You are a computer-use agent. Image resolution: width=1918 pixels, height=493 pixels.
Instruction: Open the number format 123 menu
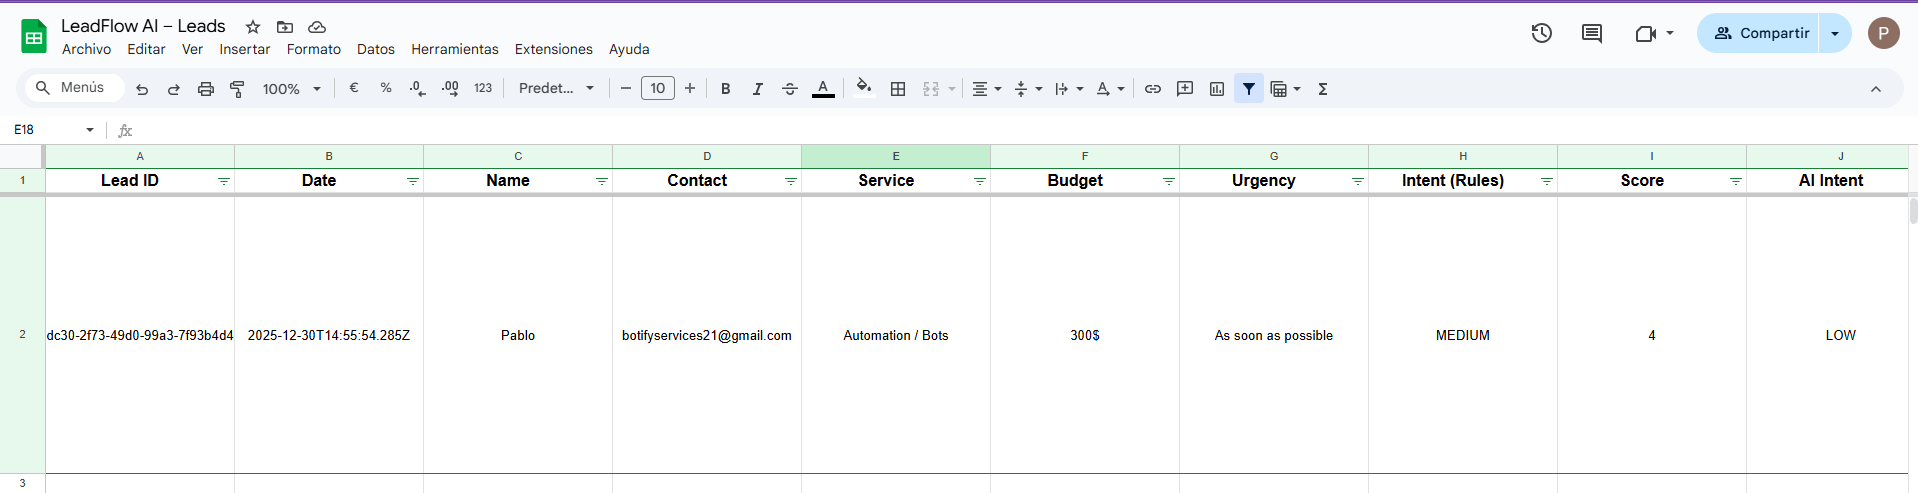[483, 88]
